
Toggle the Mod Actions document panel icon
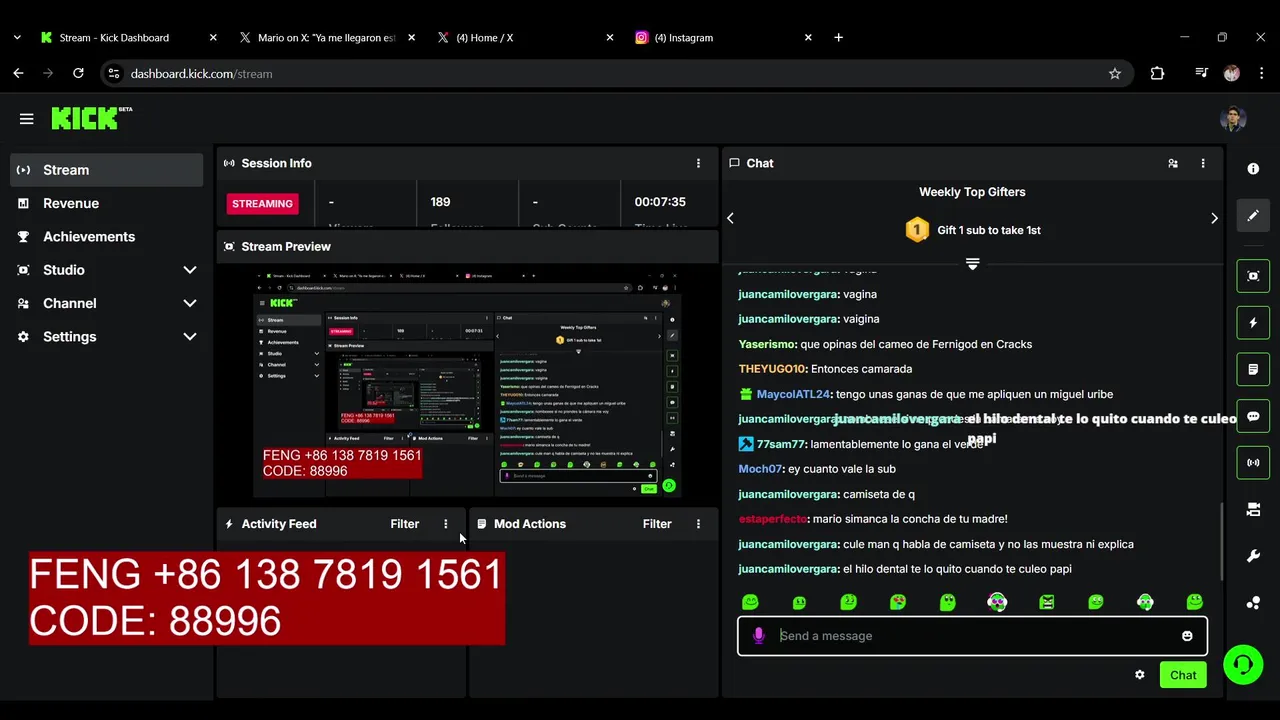tap(1253, 369)
